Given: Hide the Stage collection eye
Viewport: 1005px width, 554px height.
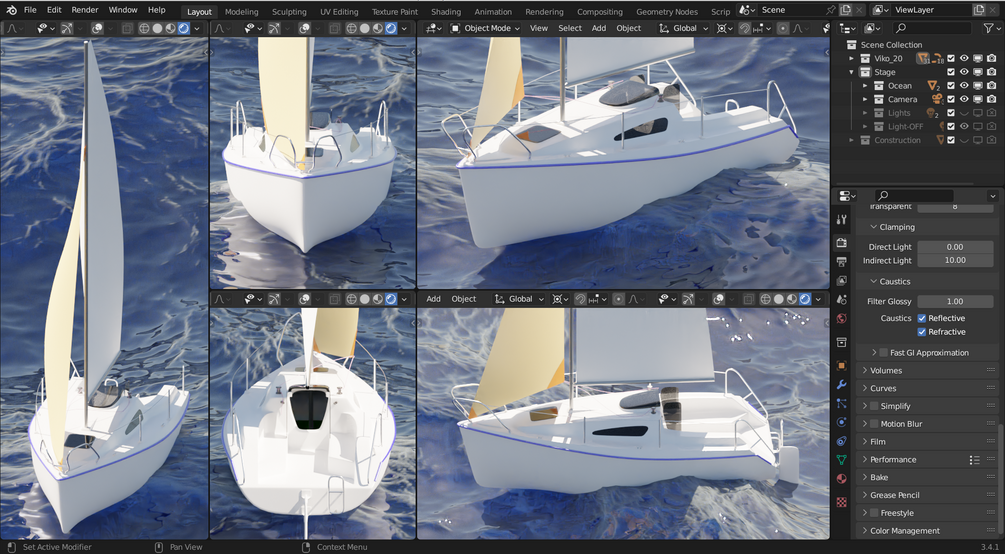Looking at the screenshot, I should click(964, 72).
